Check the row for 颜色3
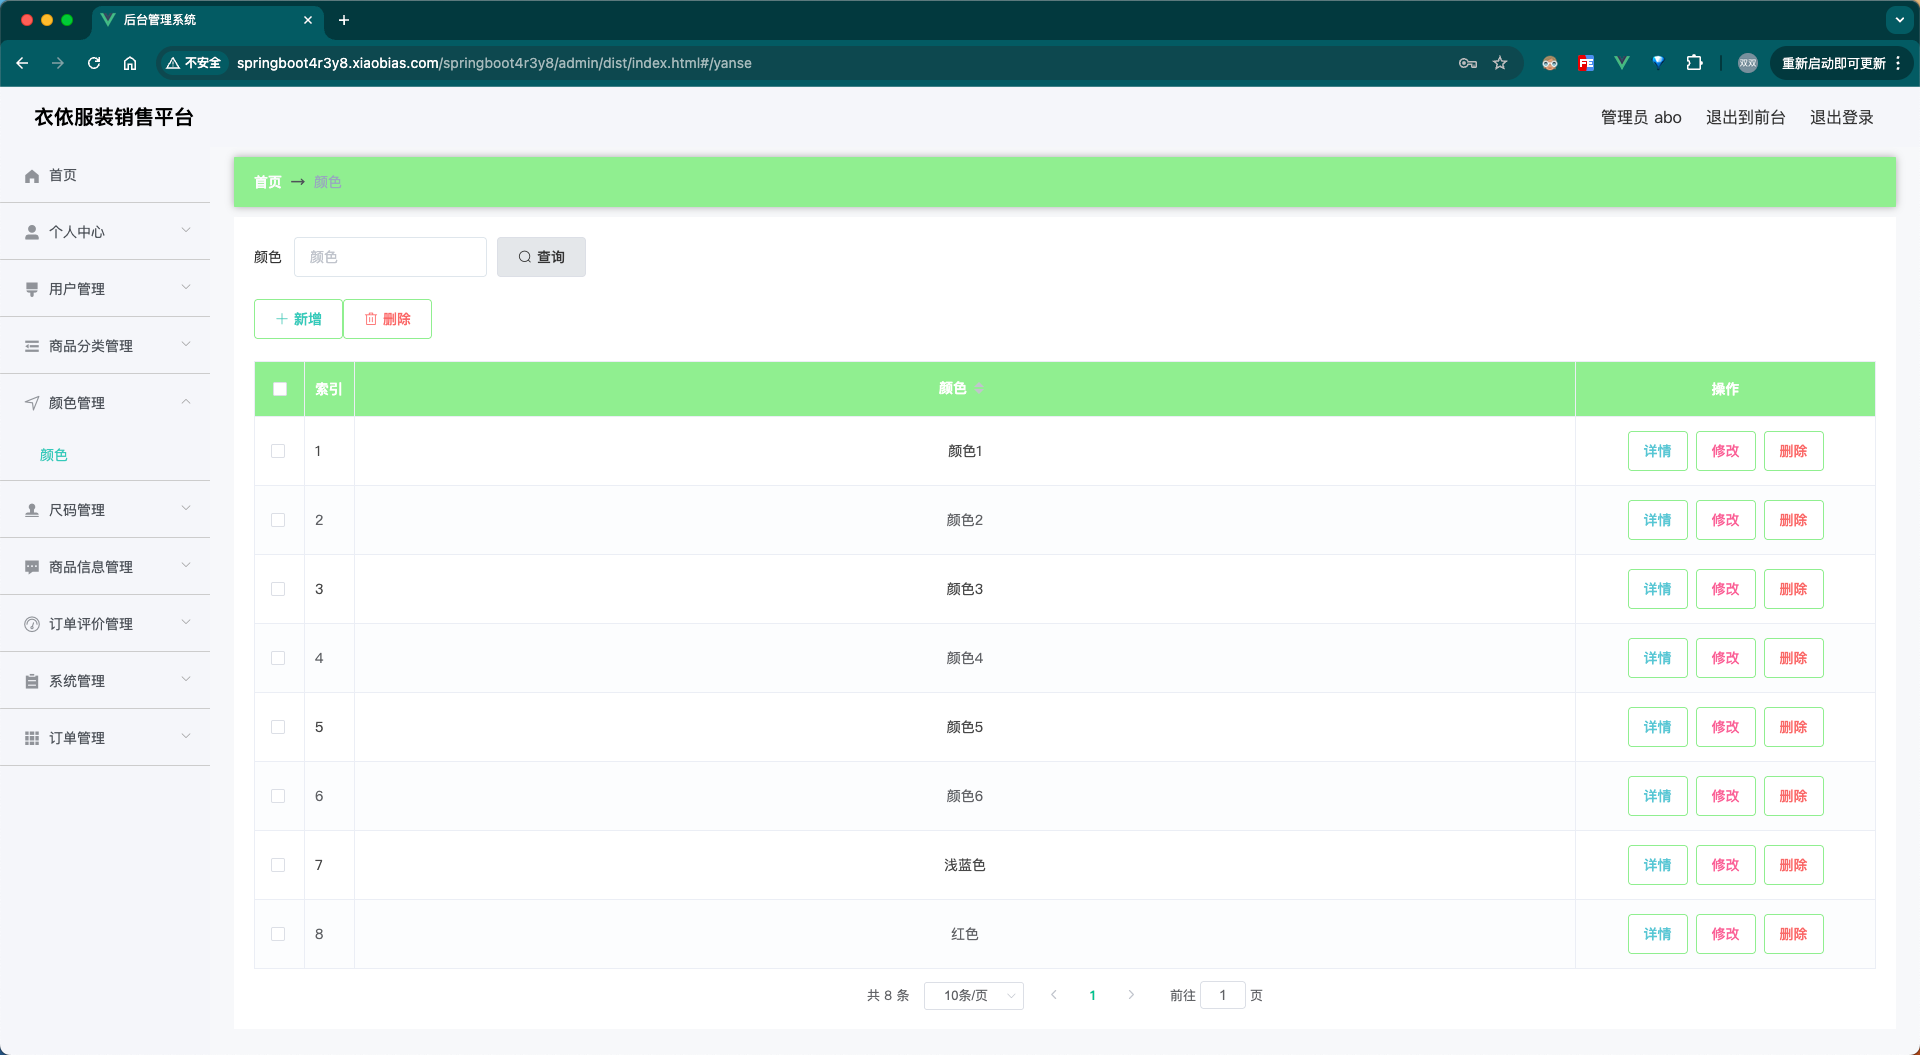 pyautogui.click(x=278, y=589)
